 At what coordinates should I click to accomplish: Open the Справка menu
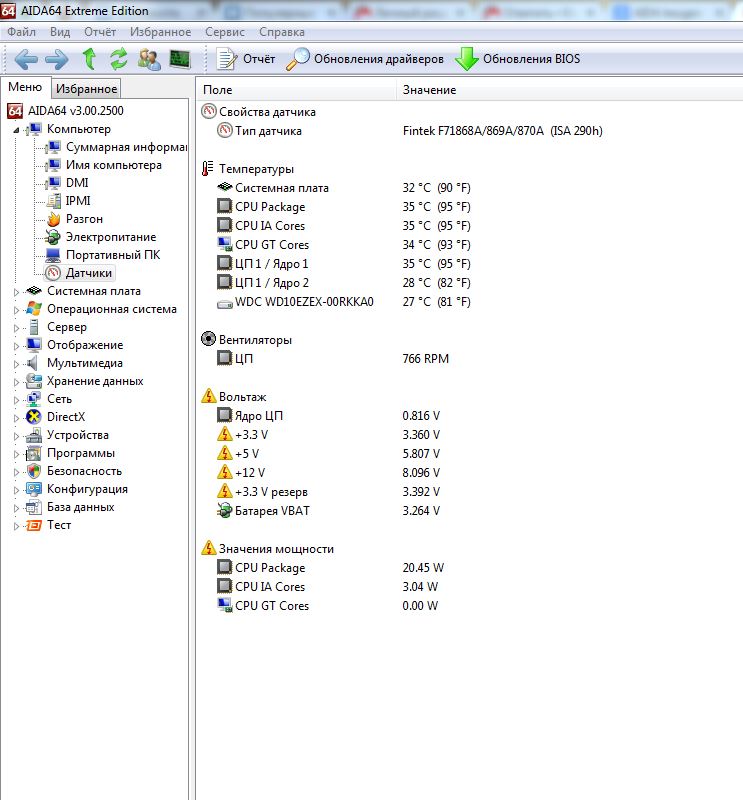coord(282,32)
